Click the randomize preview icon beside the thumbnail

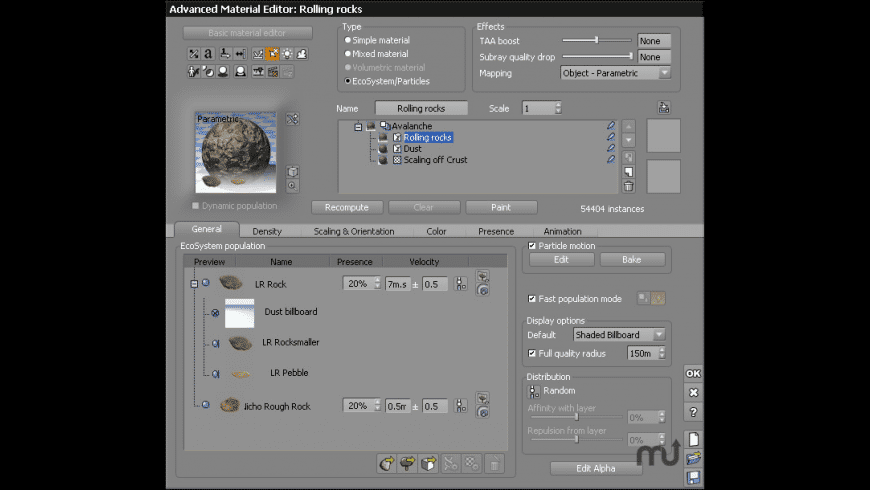click(x=292, y=119)
